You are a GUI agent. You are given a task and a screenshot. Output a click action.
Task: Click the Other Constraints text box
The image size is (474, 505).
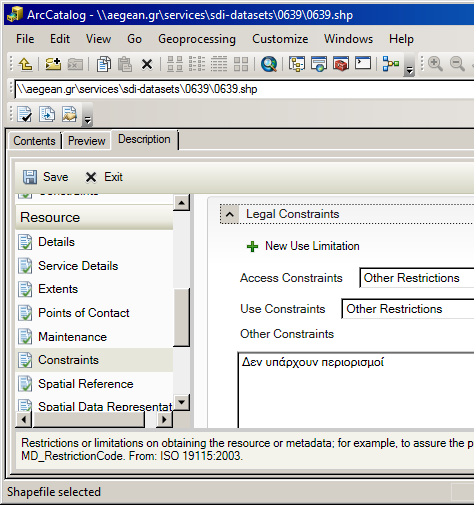(356, 390)
